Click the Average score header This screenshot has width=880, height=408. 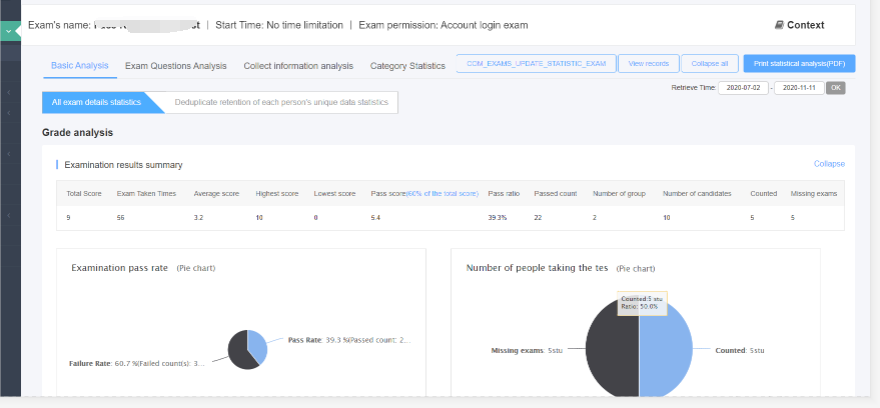tap(216, 194)
